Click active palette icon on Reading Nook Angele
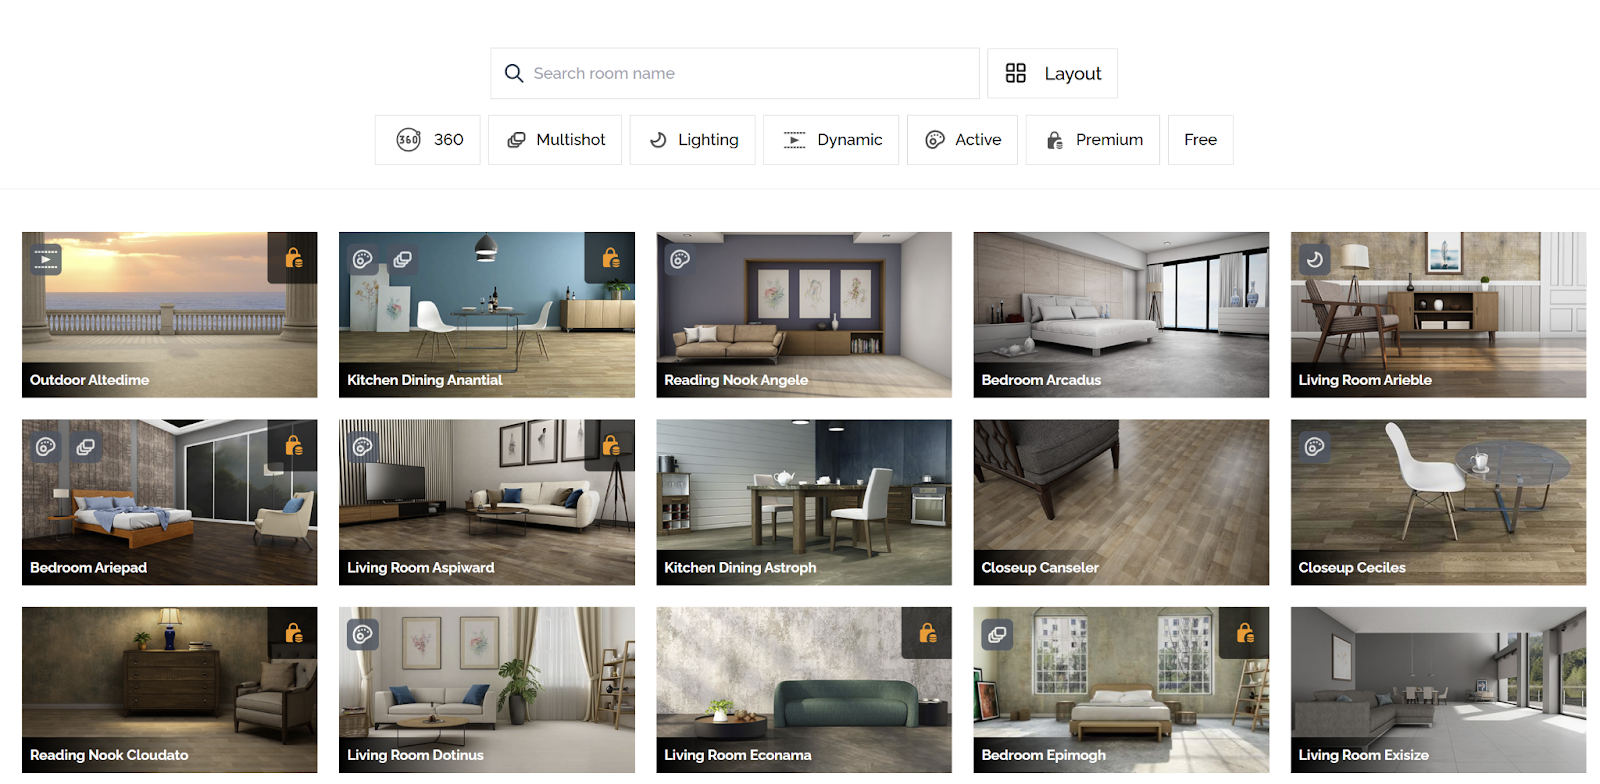This screenshot has width=1600, height=784. (680, 260)
